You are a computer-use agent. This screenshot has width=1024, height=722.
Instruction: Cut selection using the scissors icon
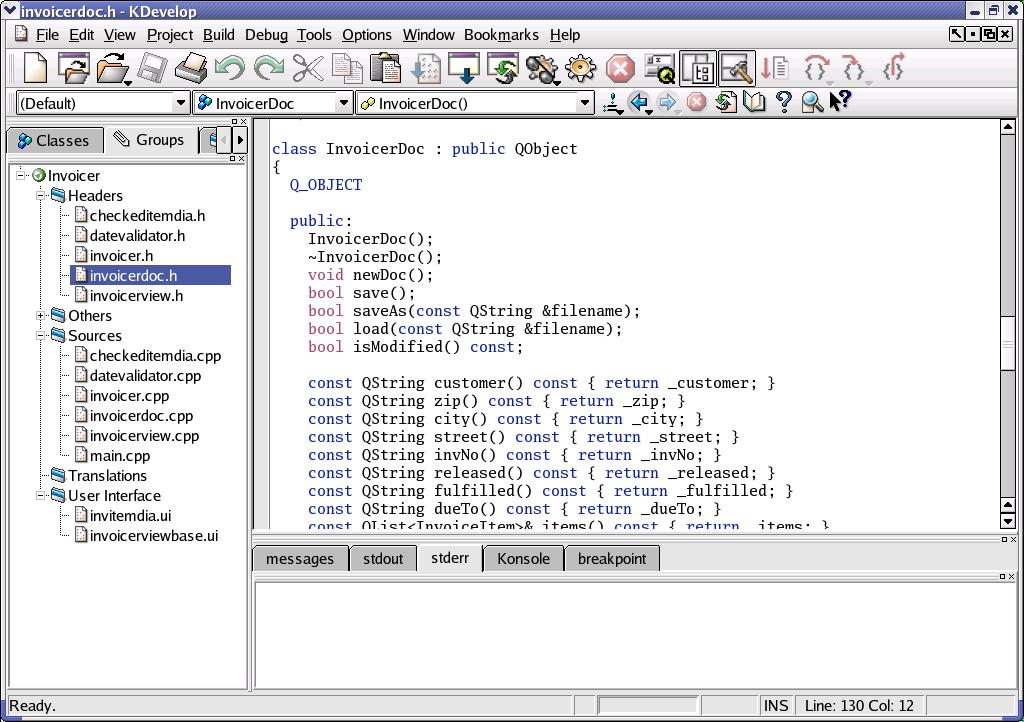(x=308, y=68)
